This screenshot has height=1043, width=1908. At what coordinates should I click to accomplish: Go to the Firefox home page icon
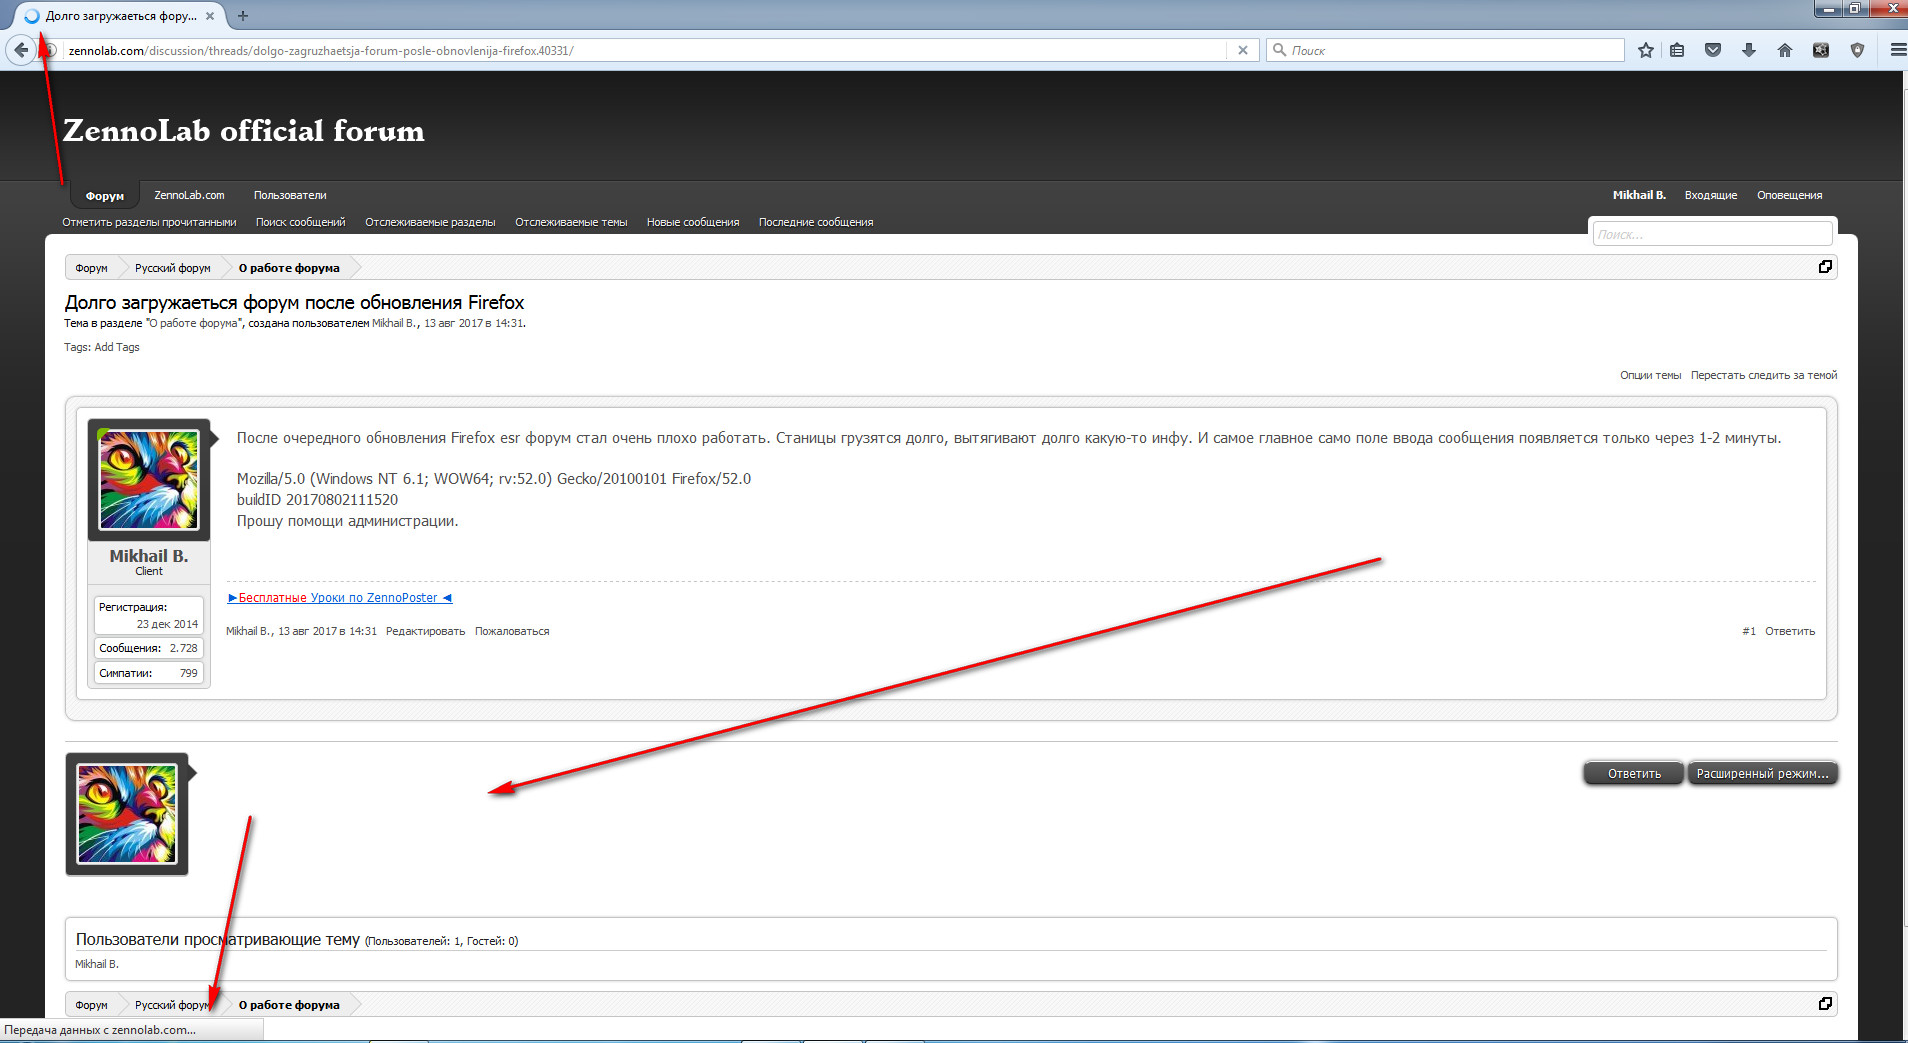pyautogui.click(x=1785, y=50)
